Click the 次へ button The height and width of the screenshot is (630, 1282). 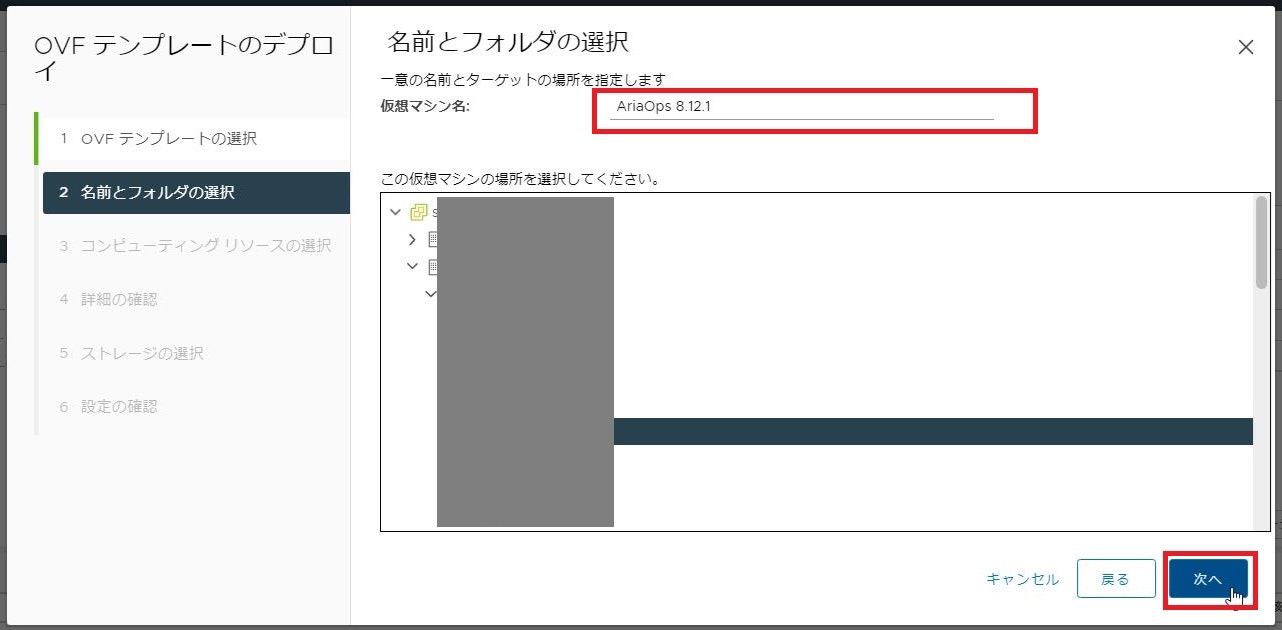coord(1208,579)
